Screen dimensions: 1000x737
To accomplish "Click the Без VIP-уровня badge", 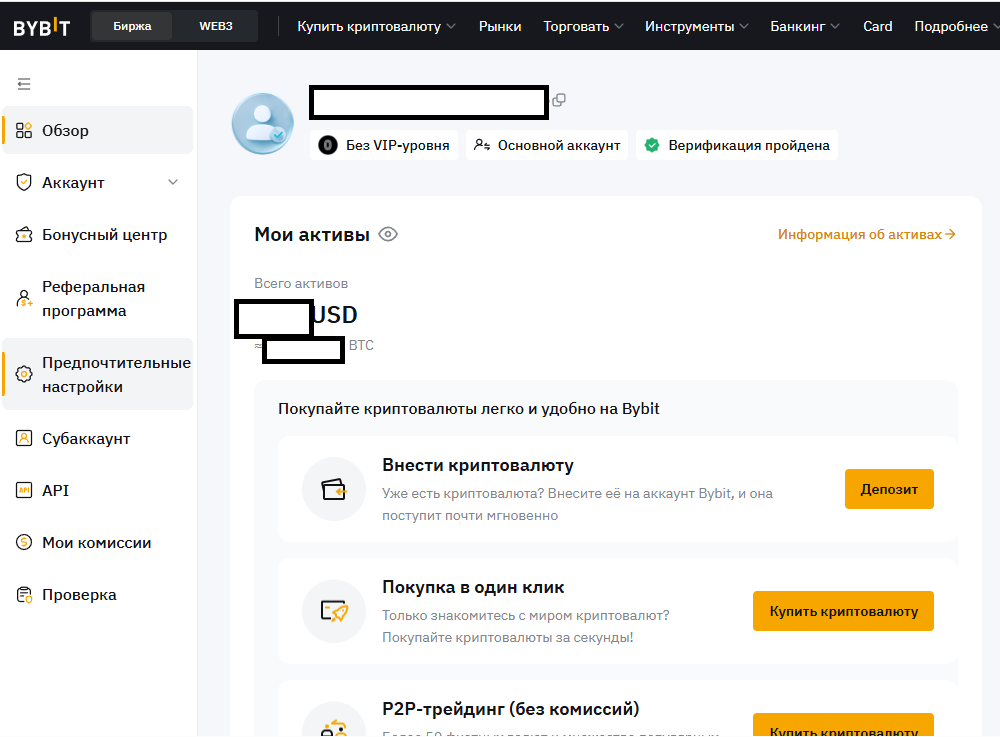I will (x=384, y=145).
